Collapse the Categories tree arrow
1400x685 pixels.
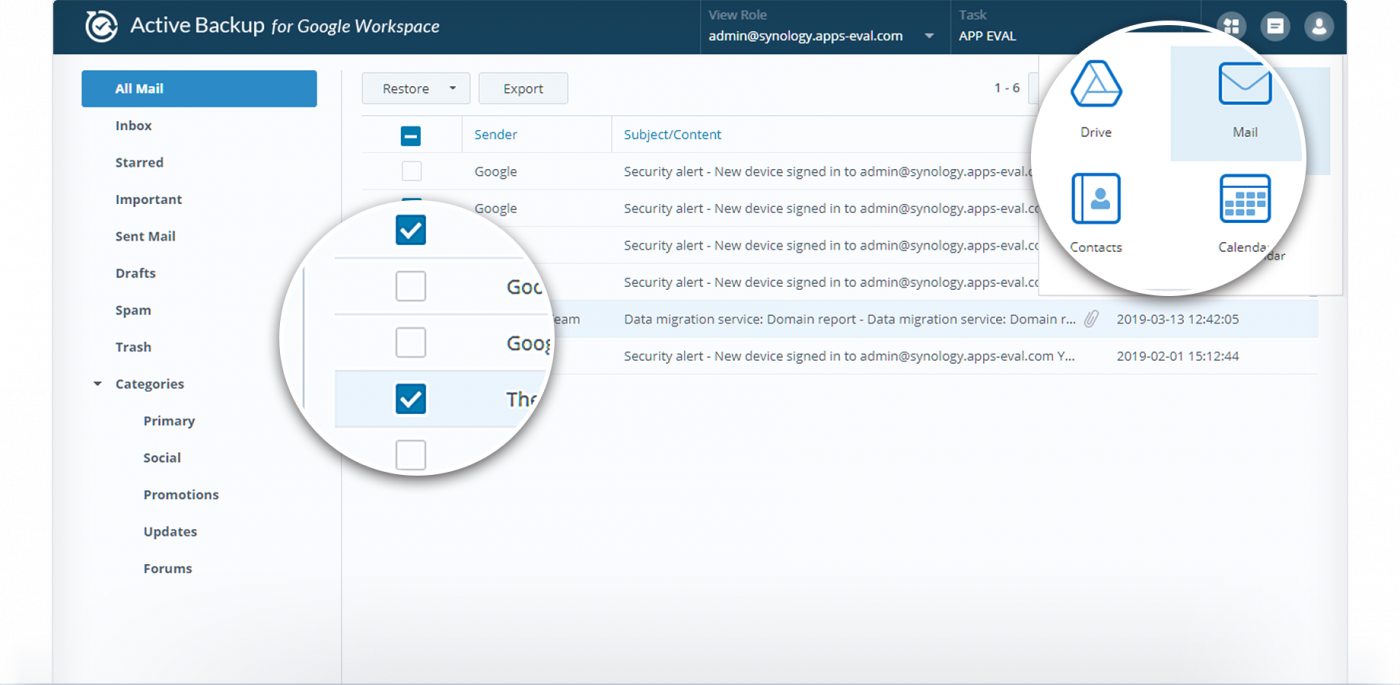tap(97, 384)
